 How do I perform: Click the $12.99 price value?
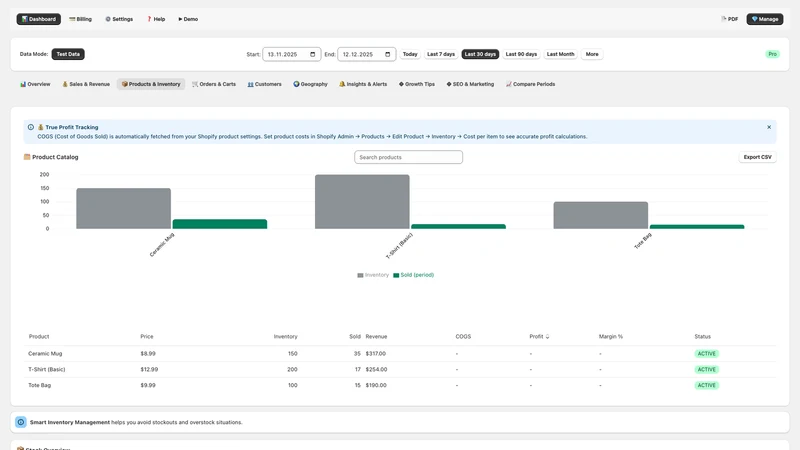pos(149,369)
